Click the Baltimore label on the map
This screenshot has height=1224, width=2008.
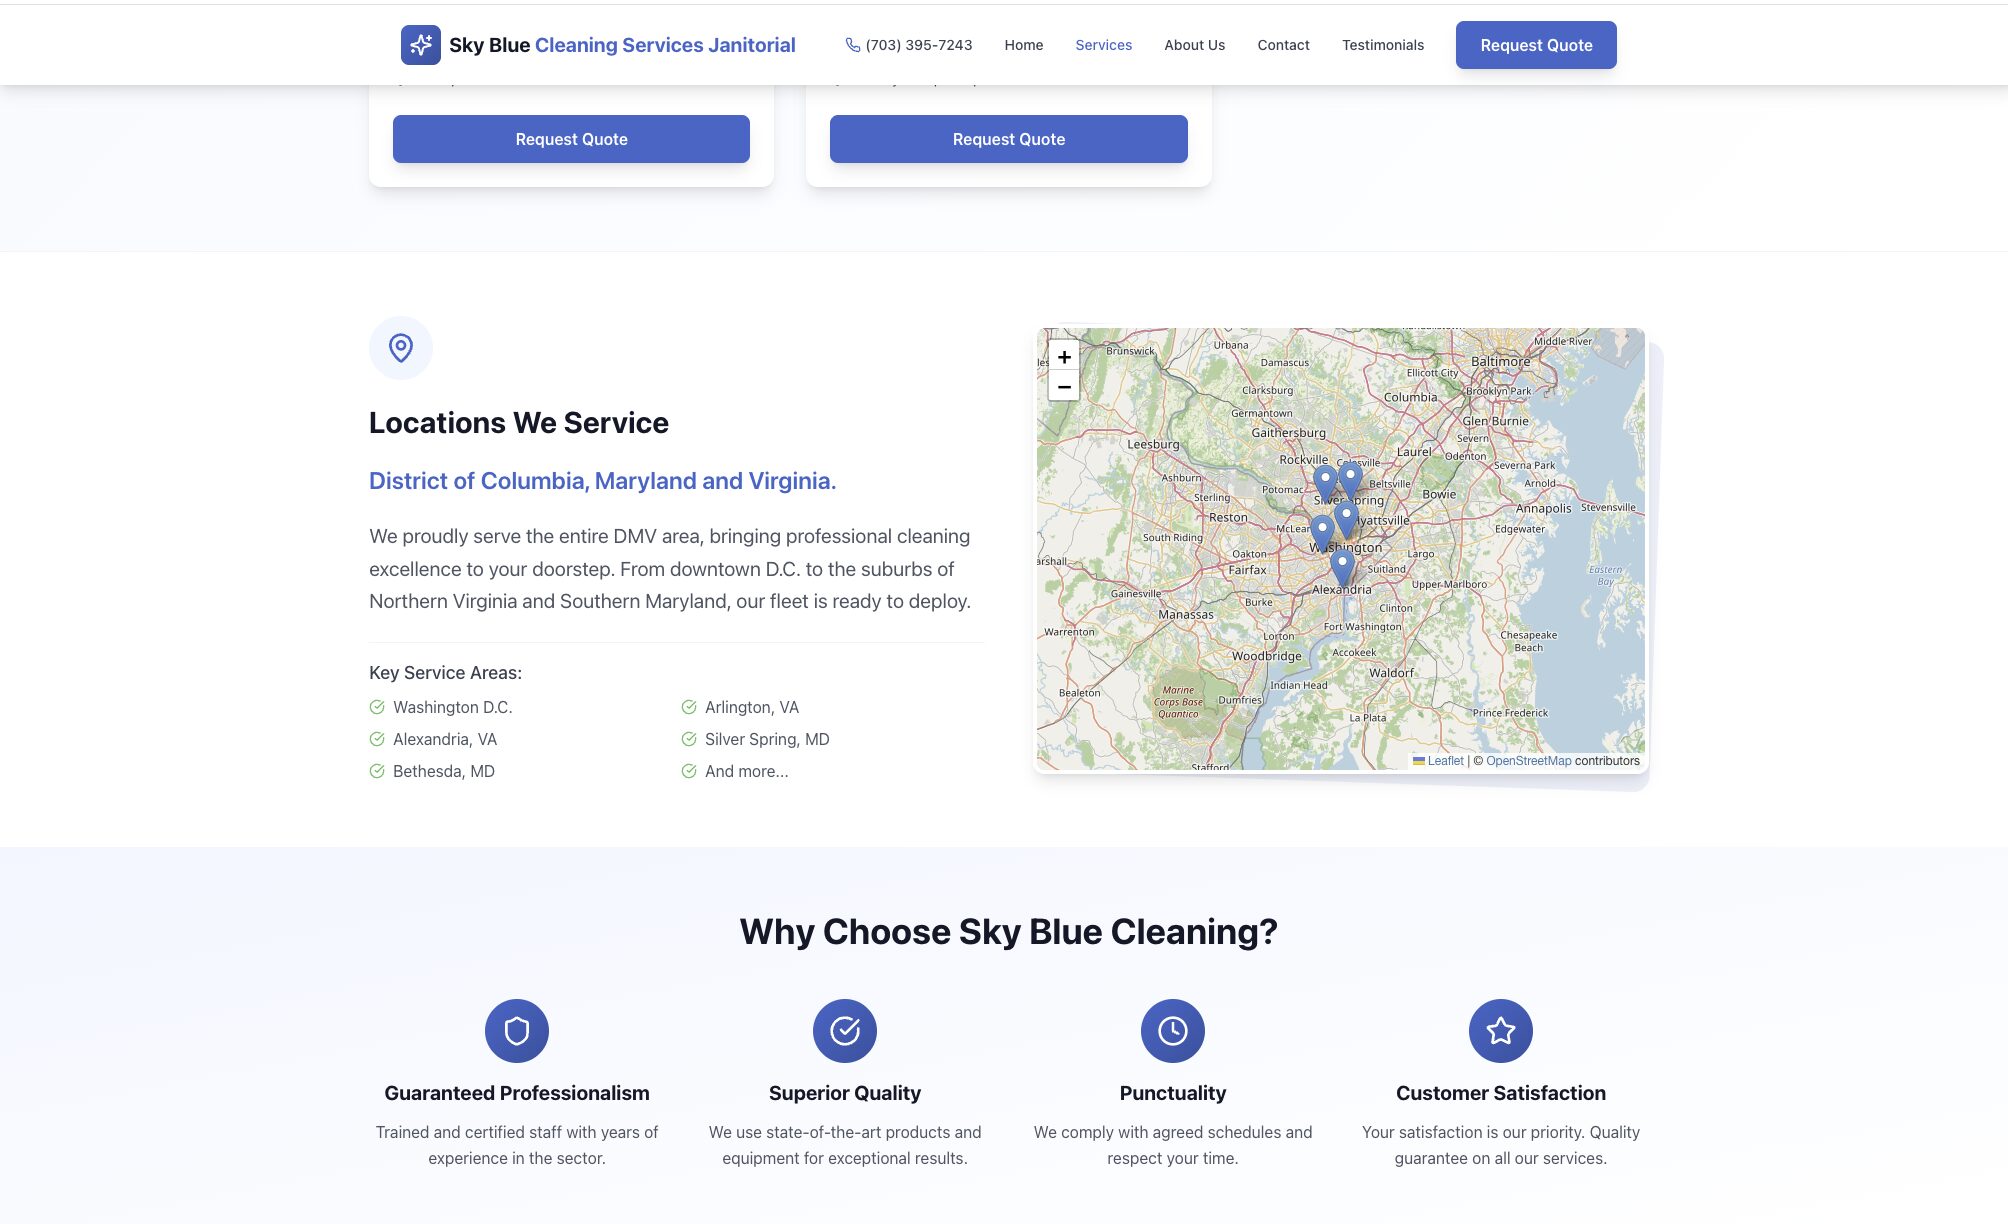pos(1500,361)
